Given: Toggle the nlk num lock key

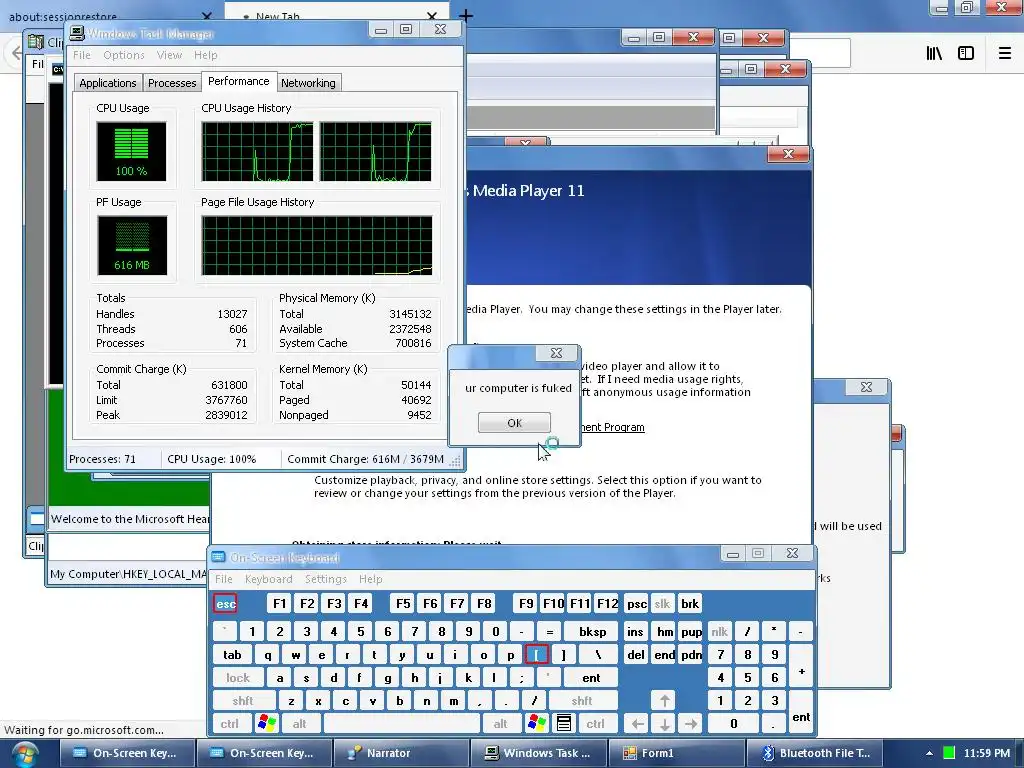Looking at the screenshot, I should (x=720, y=632).
